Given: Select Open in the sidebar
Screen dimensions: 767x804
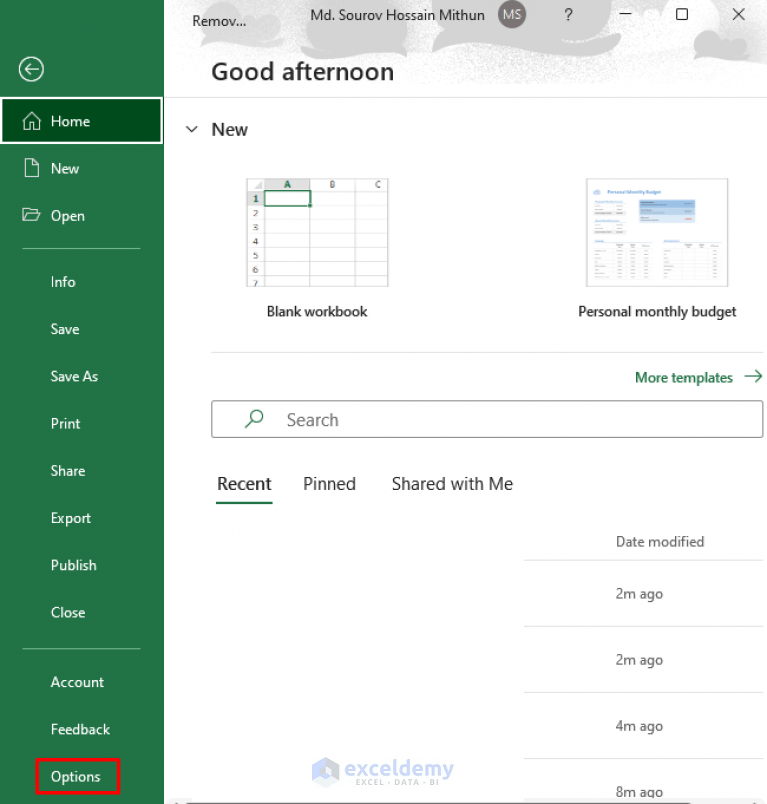Looking at the screenshot, I should pyautogui.click(x=82, y=215).
